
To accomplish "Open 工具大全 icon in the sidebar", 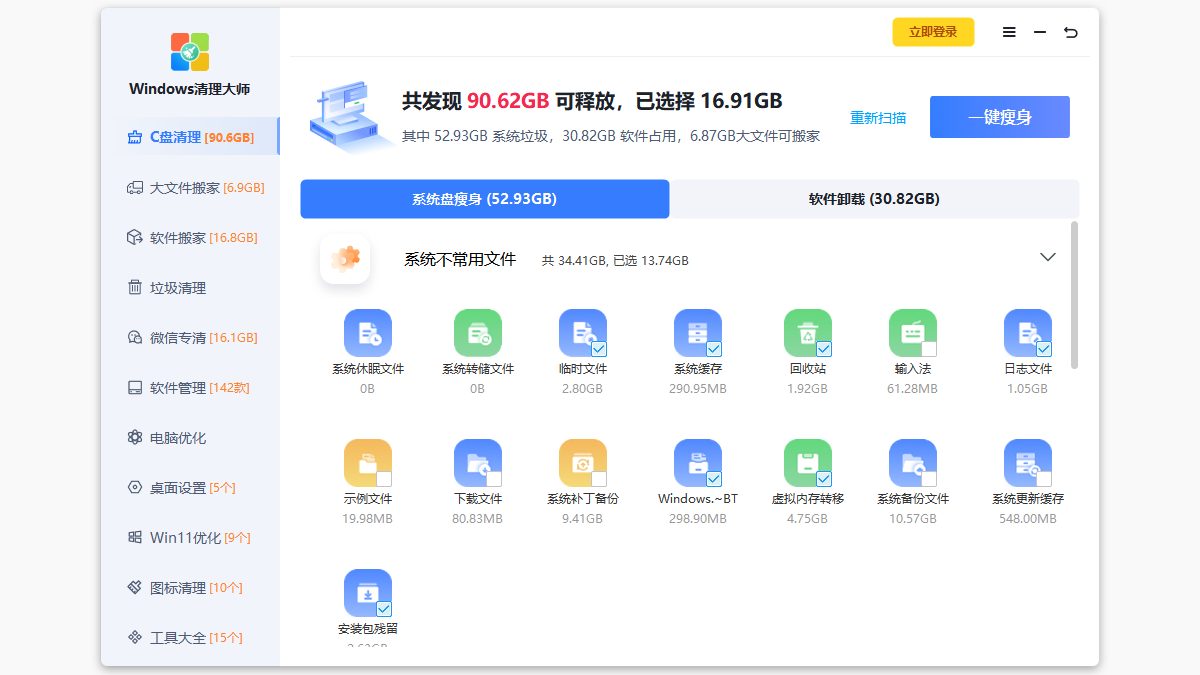I will [135, 638].
